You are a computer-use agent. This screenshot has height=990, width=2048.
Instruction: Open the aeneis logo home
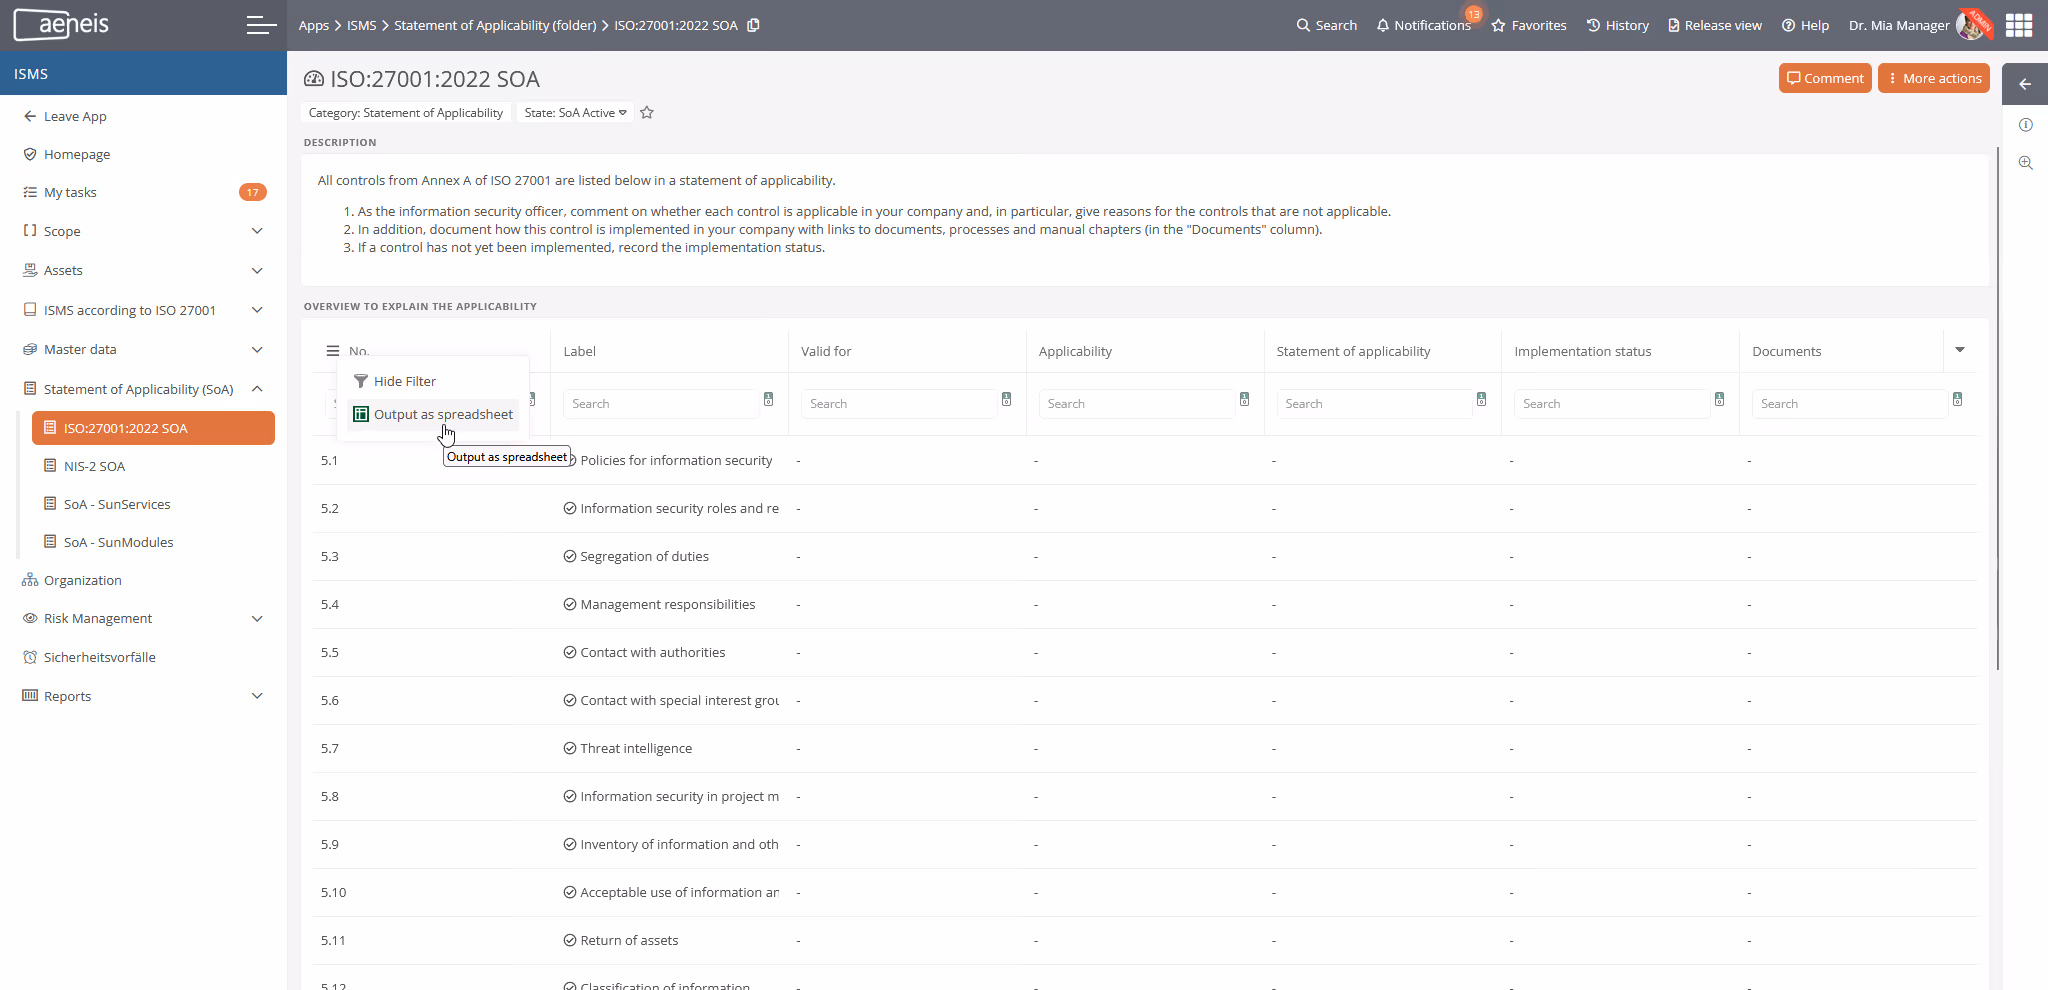click(62, 24)
